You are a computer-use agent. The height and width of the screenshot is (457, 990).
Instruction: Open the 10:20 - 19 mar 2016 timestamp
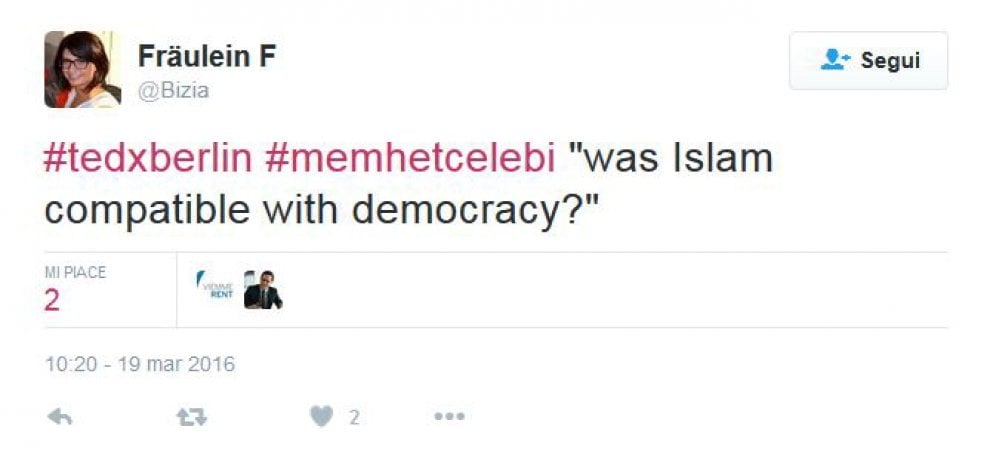click(140, 364)
